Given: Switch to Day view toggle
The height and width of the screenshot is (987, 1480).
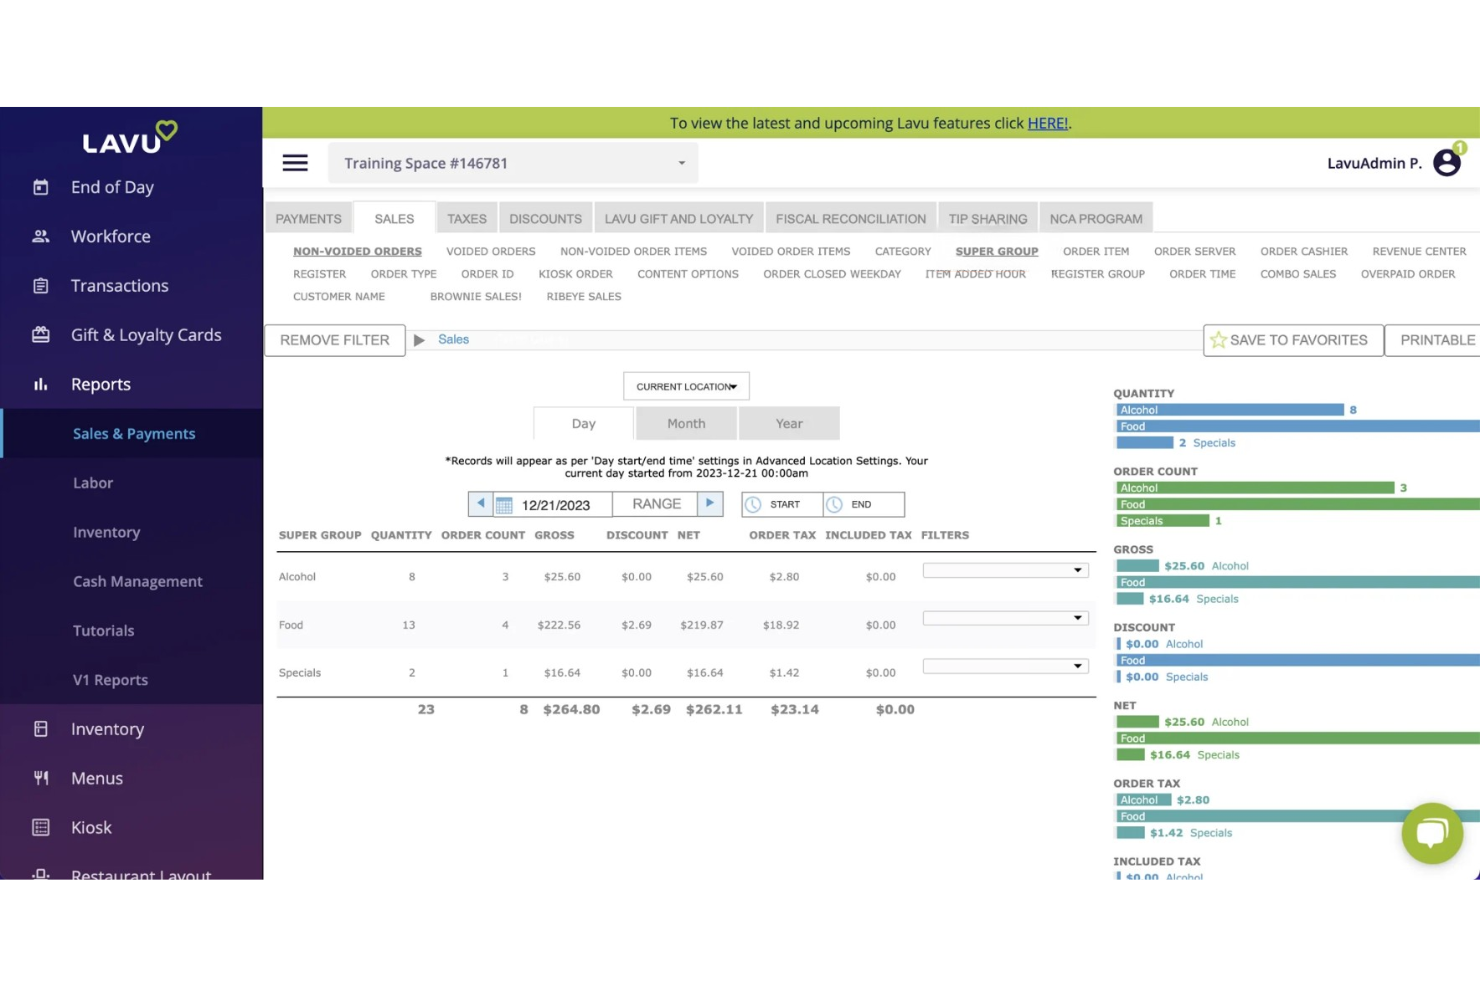Looking at the screenshot, I should point(584,424).
